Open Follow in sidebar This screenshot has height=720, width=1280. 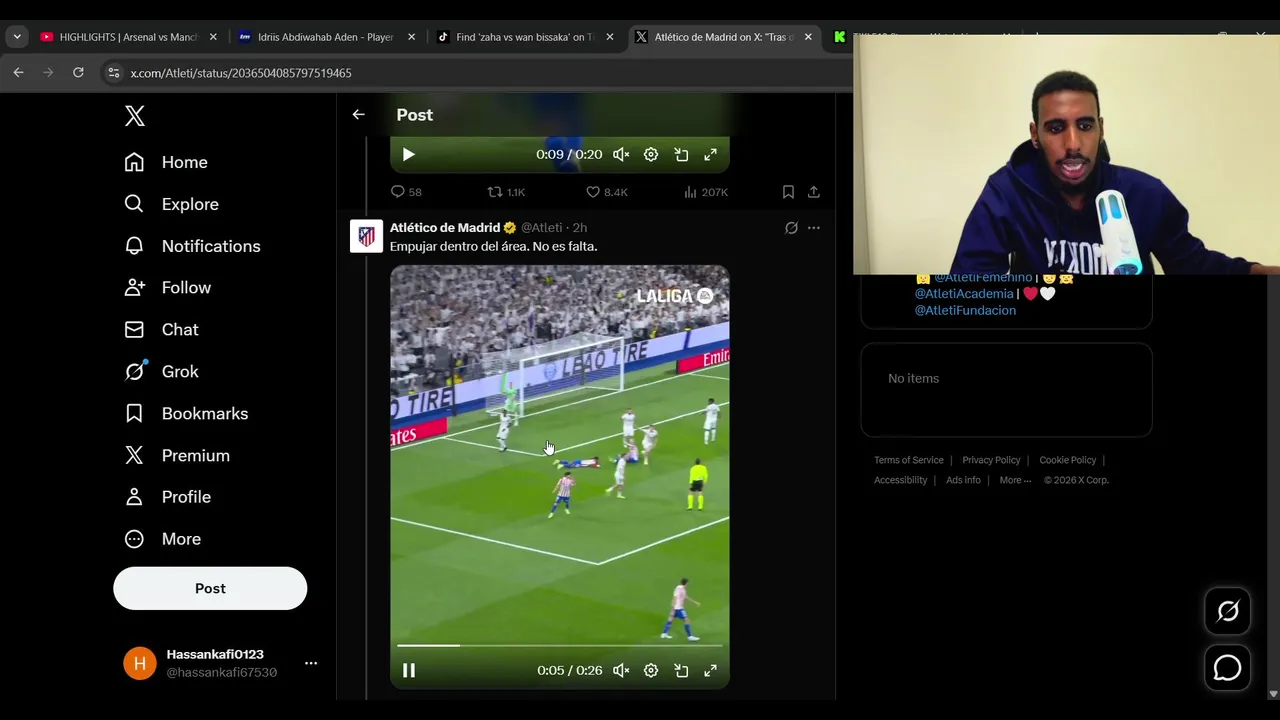point(167,288)
